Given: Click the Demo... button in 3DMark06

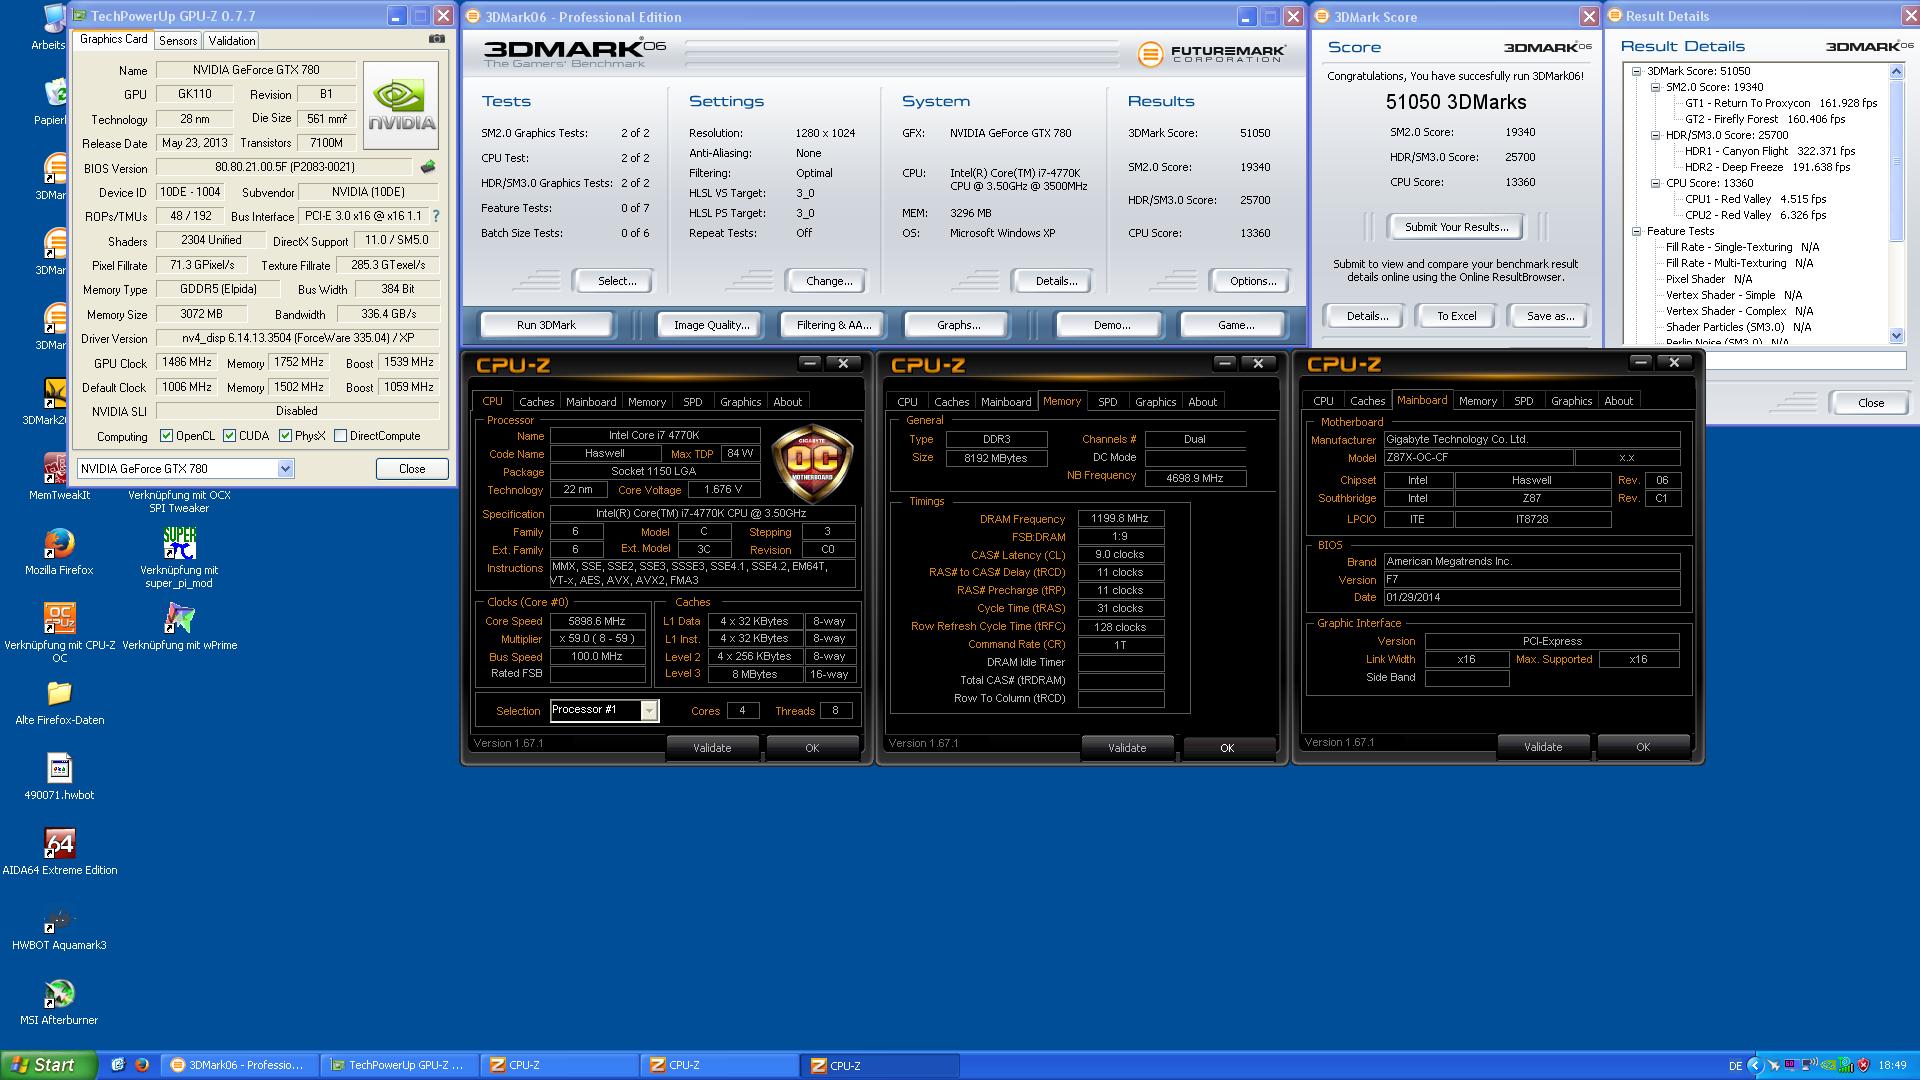Looking at the screenshot, I should (x=1111, y=325).
